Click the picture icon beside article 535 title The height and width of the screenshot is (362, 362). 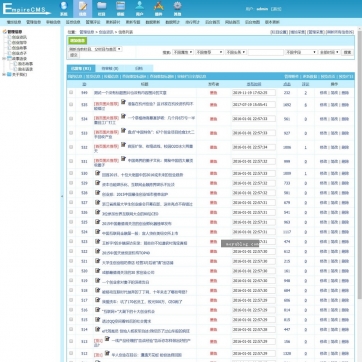click(124, 102)
